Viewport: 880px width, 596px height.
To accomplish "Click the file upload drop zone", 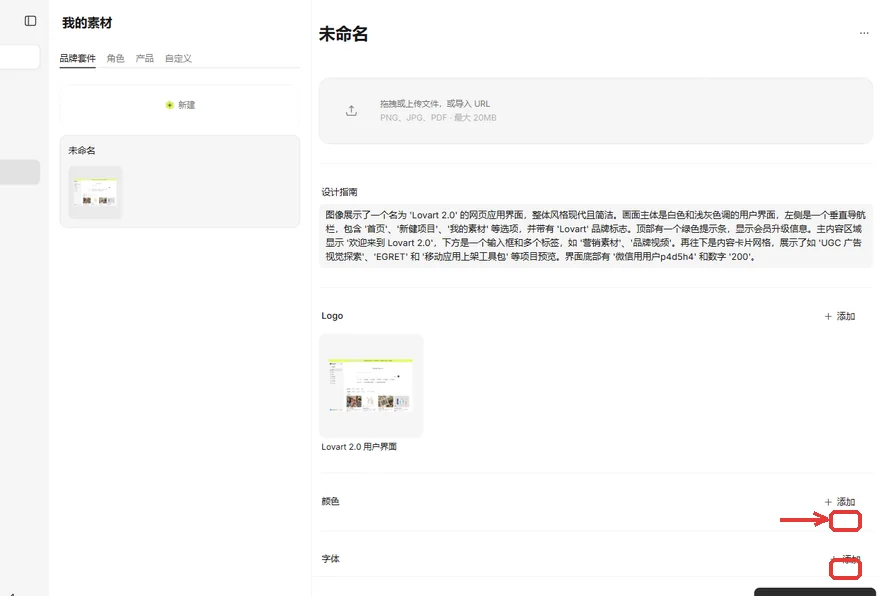I will tap(596, 111).
